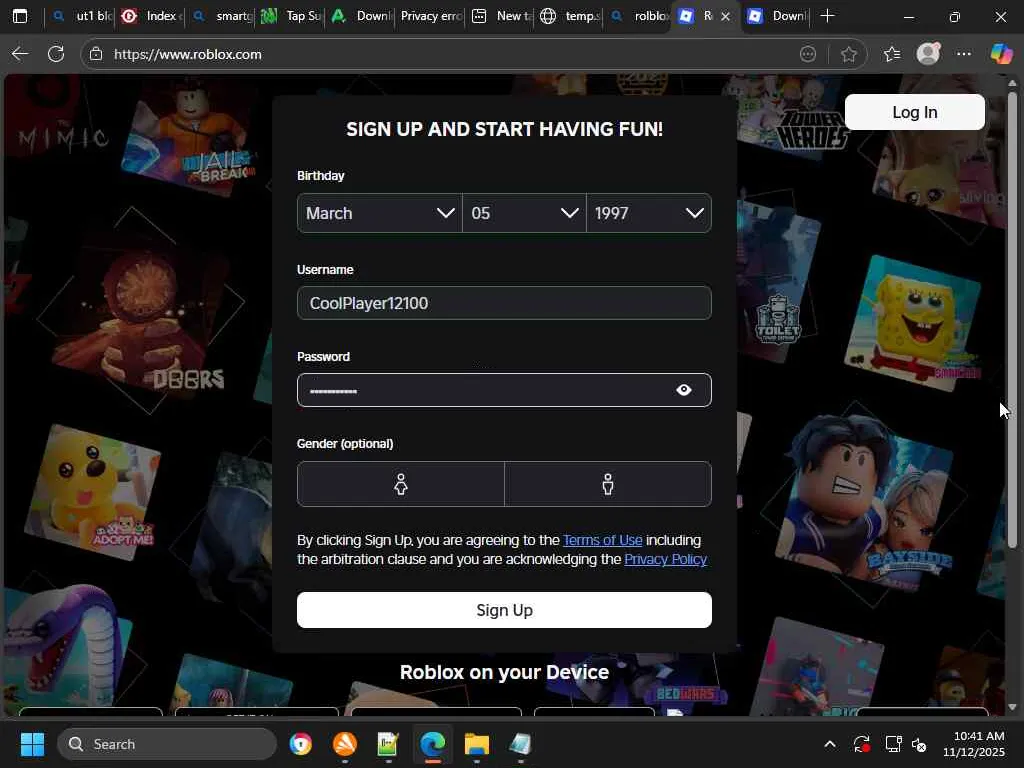Image resolution: width=1024 pixels, height=768 pixels.
Task: Open the favorites list icon
Action: [x=891, y=54]
